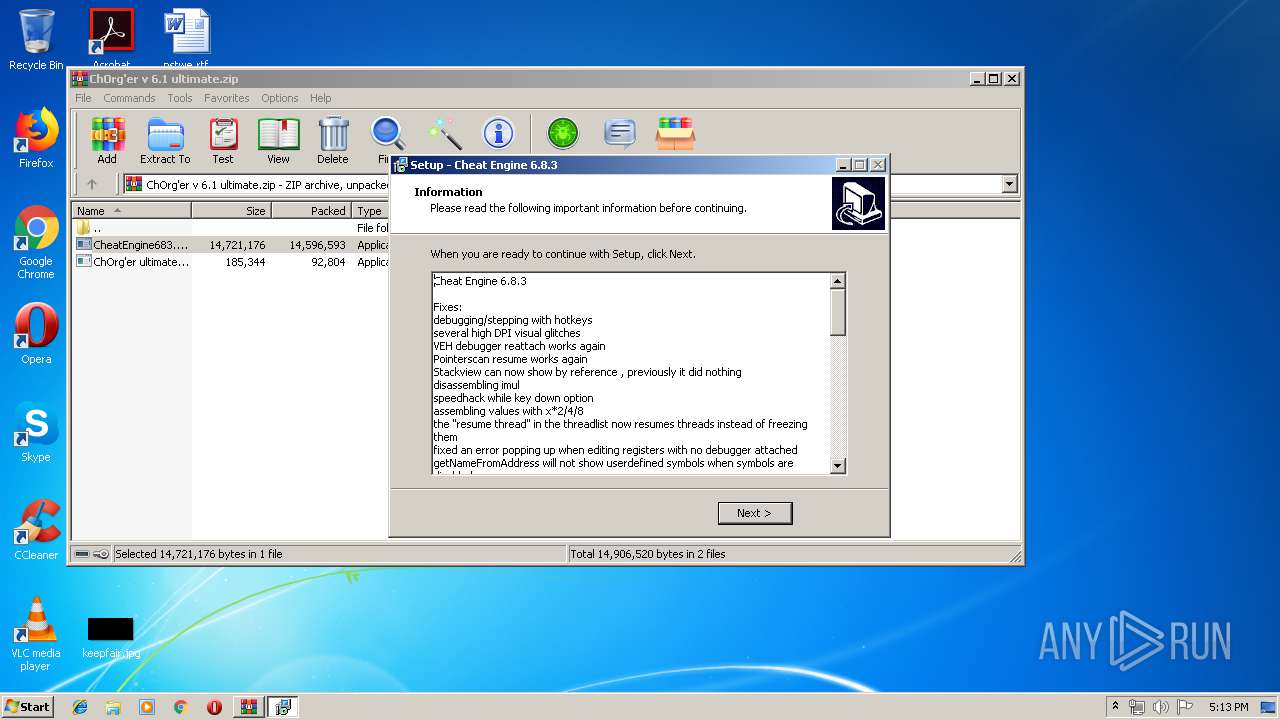Select ChOrg'er ultimate file row
1280x720 pixels.
tap(231, 262)
